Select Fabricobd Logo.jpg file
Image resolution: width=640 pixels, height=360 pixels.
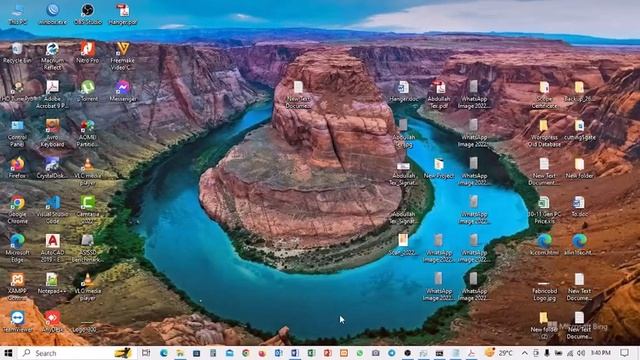tap(544, 289)
